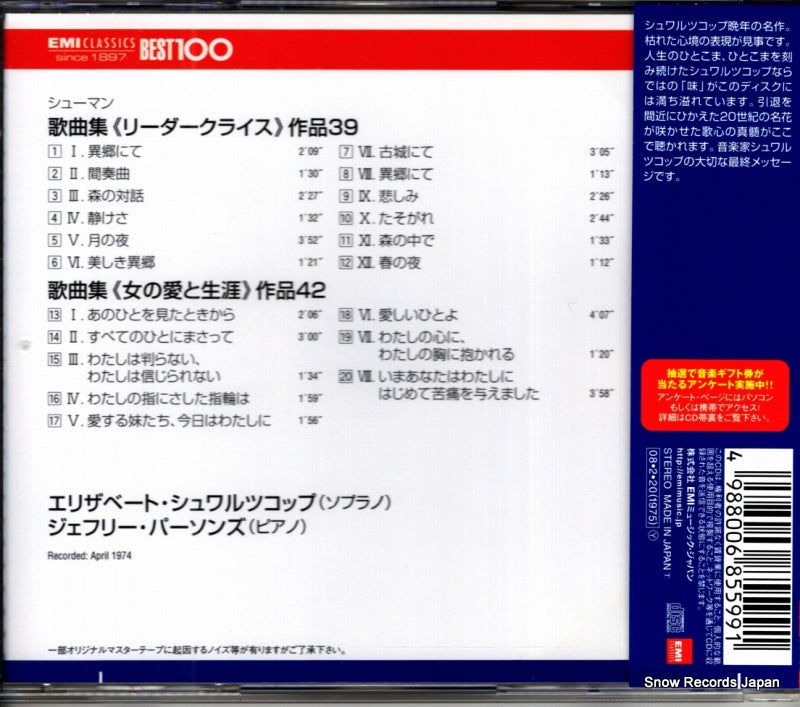Select track 1 title Ⅰ.異郷にて
The image size is (800, 707).
[x=105, y=152]
